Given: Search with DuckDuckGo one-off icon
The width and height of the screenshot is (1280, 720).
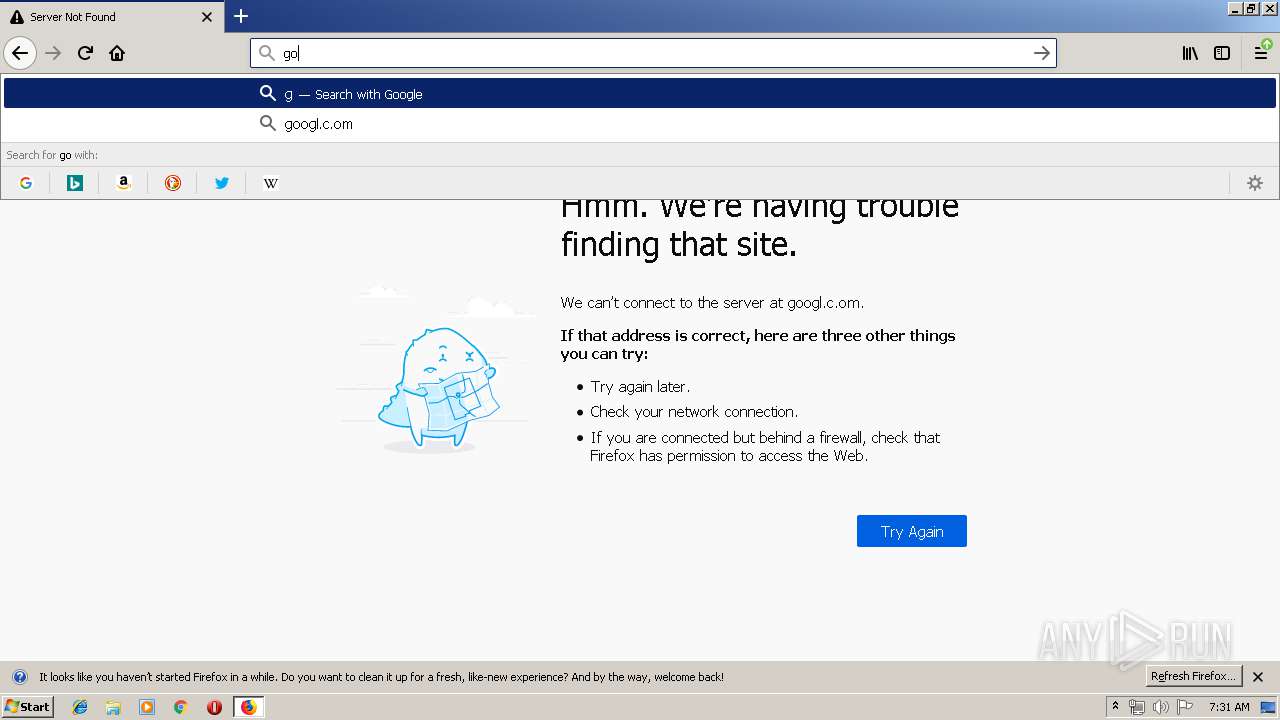Looking at the screenshot, I should (173, 183).
